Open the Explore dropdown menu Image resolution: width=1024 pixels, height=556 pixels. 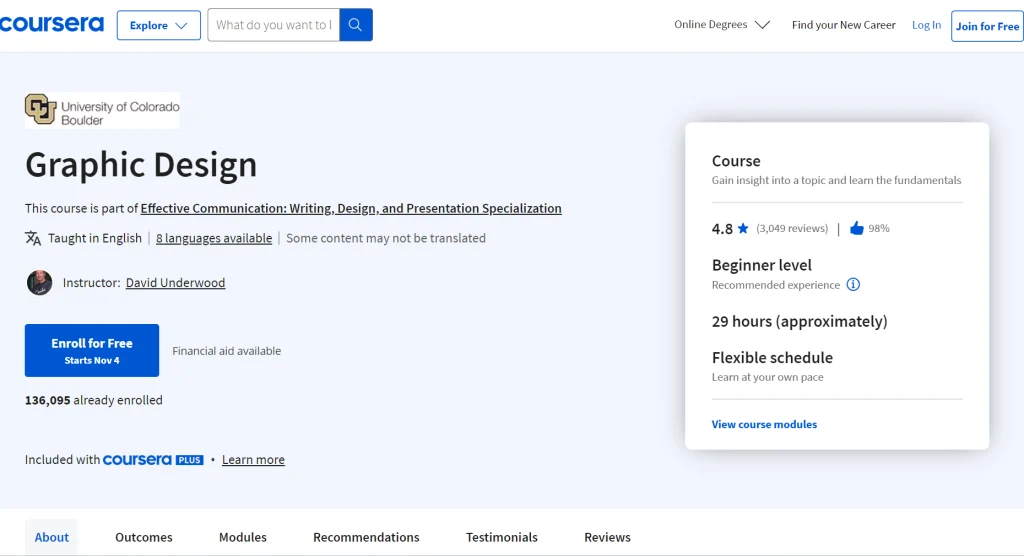tap(159, 25)
